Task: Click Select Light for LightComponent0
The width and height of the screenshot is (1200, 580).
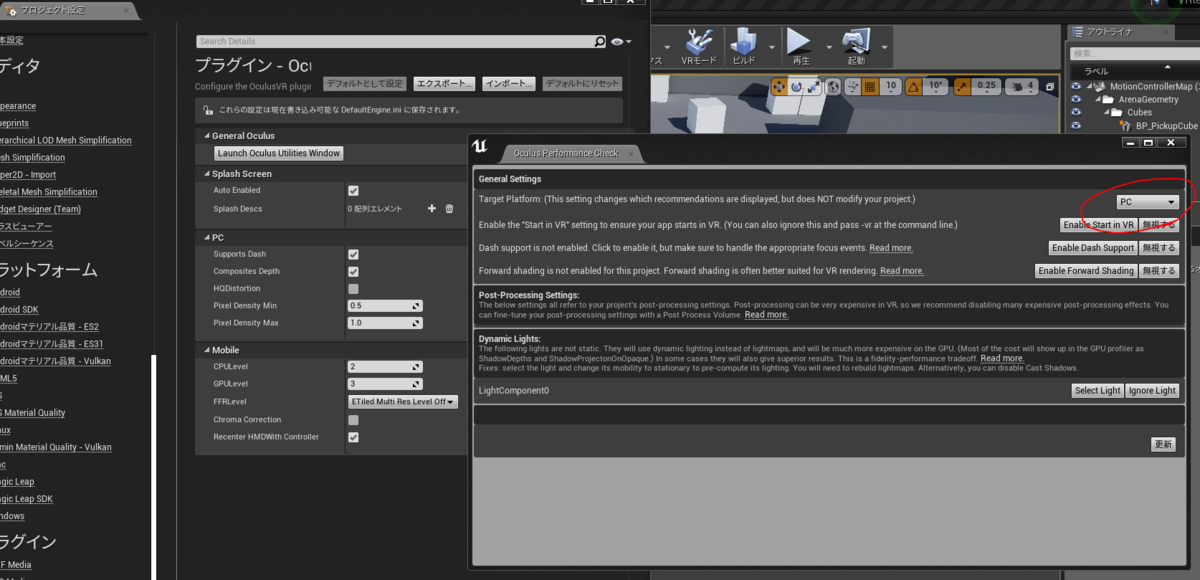Action: 1097,391
